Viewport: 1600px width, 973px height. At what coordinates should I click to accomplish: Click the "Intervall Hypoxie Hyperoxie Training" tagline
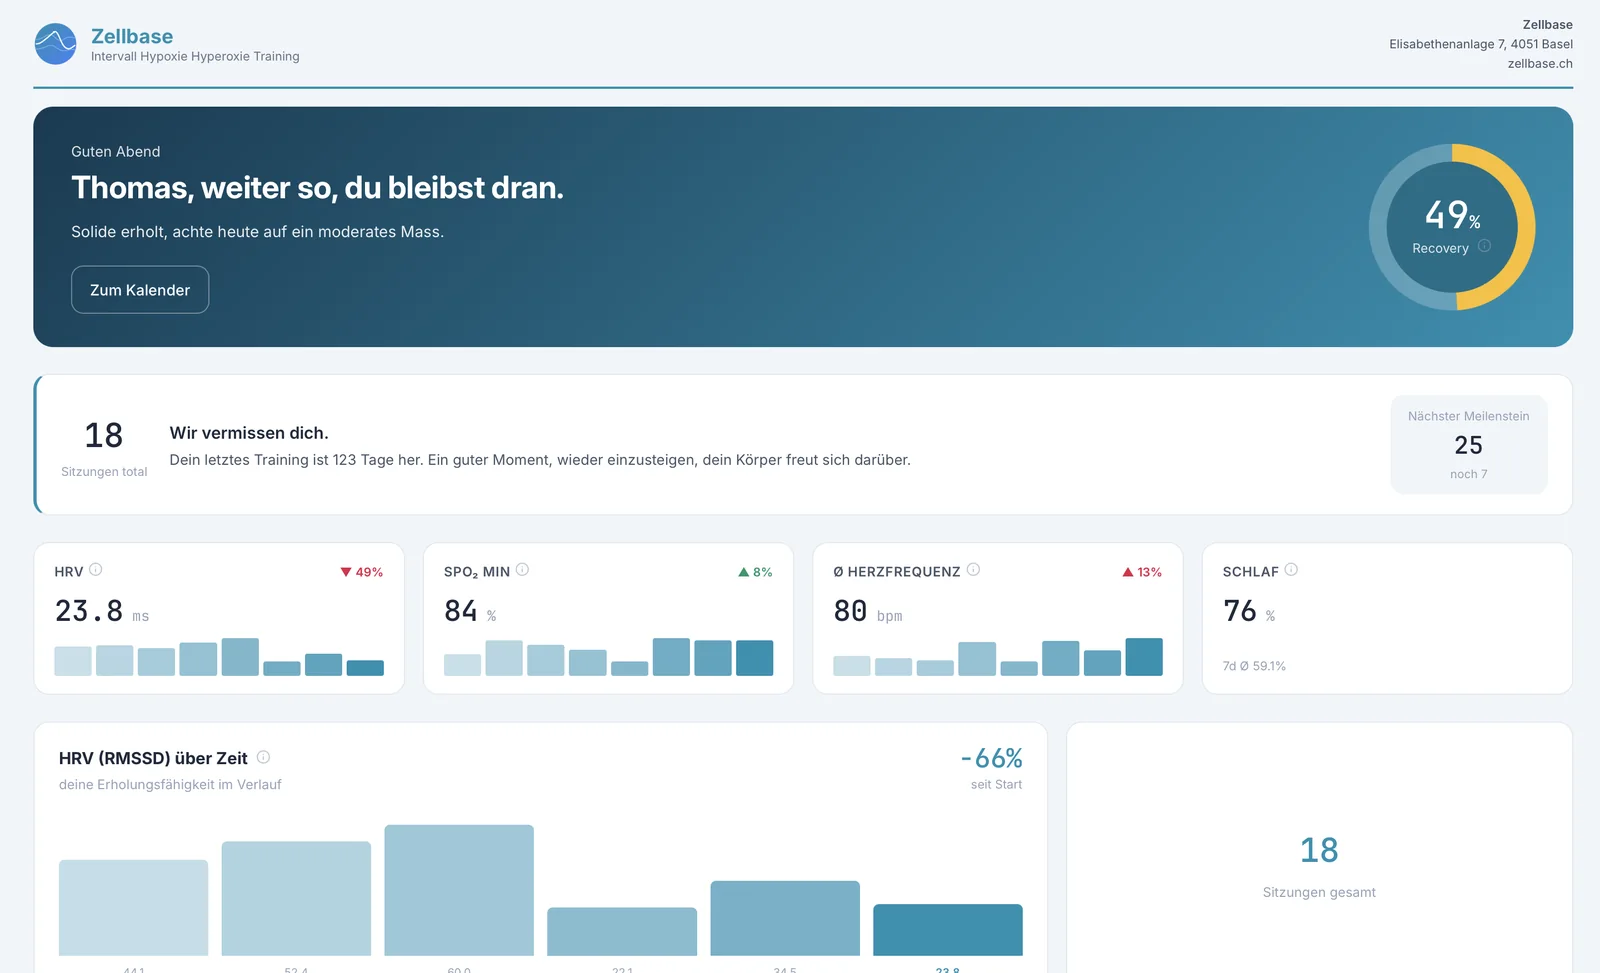tap(195, 57)
